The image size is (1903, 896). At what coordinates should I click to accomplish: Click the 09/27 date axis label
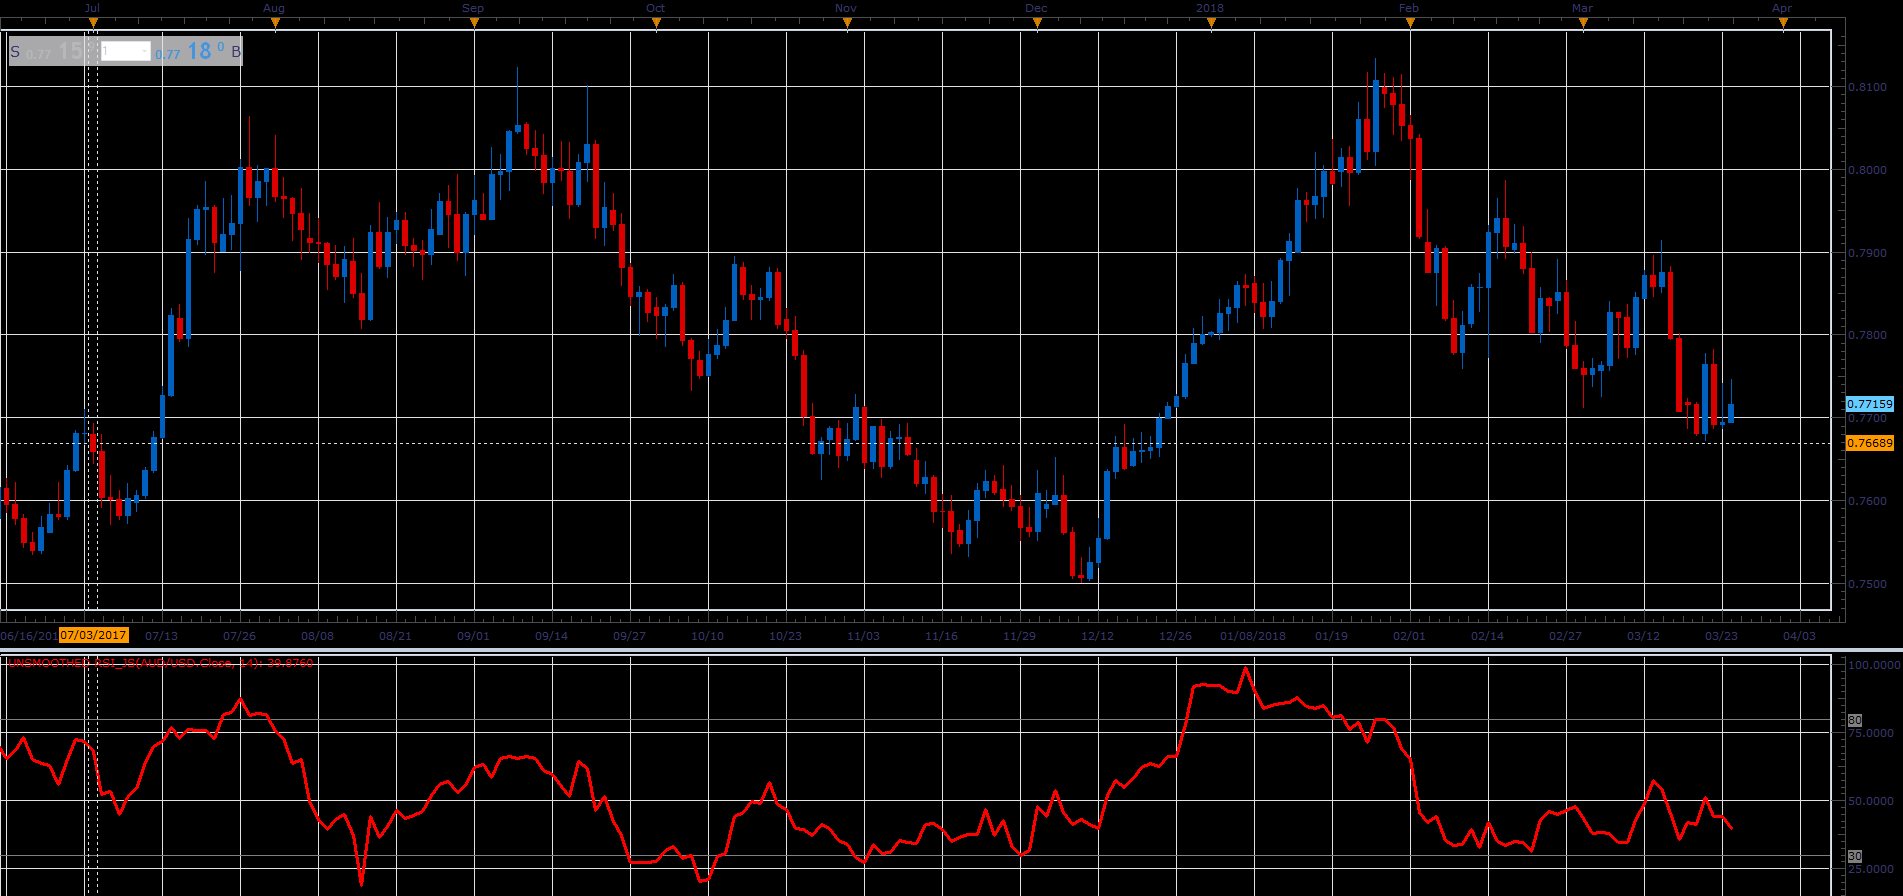tap(629, 636)
